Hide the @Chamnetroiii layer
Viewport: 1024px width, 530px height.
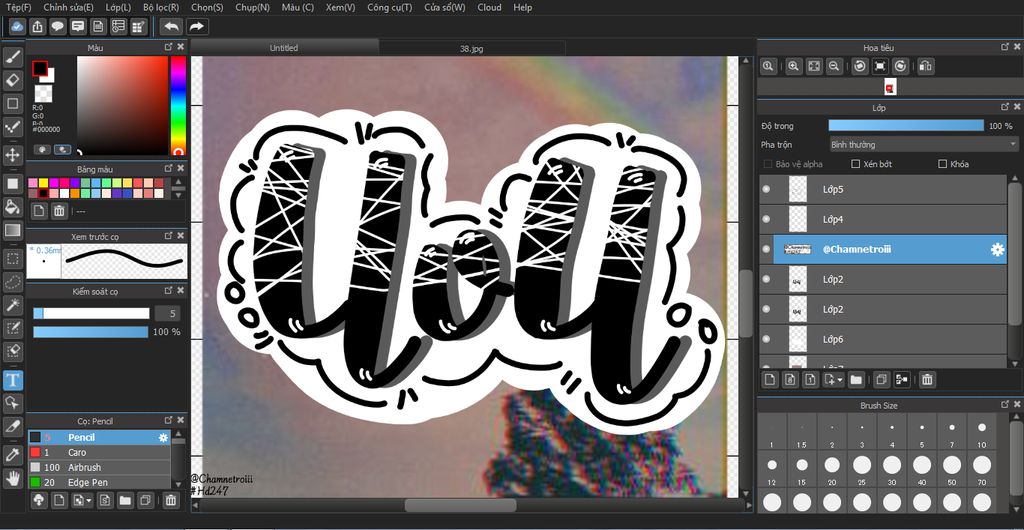[x=766, y=249]
